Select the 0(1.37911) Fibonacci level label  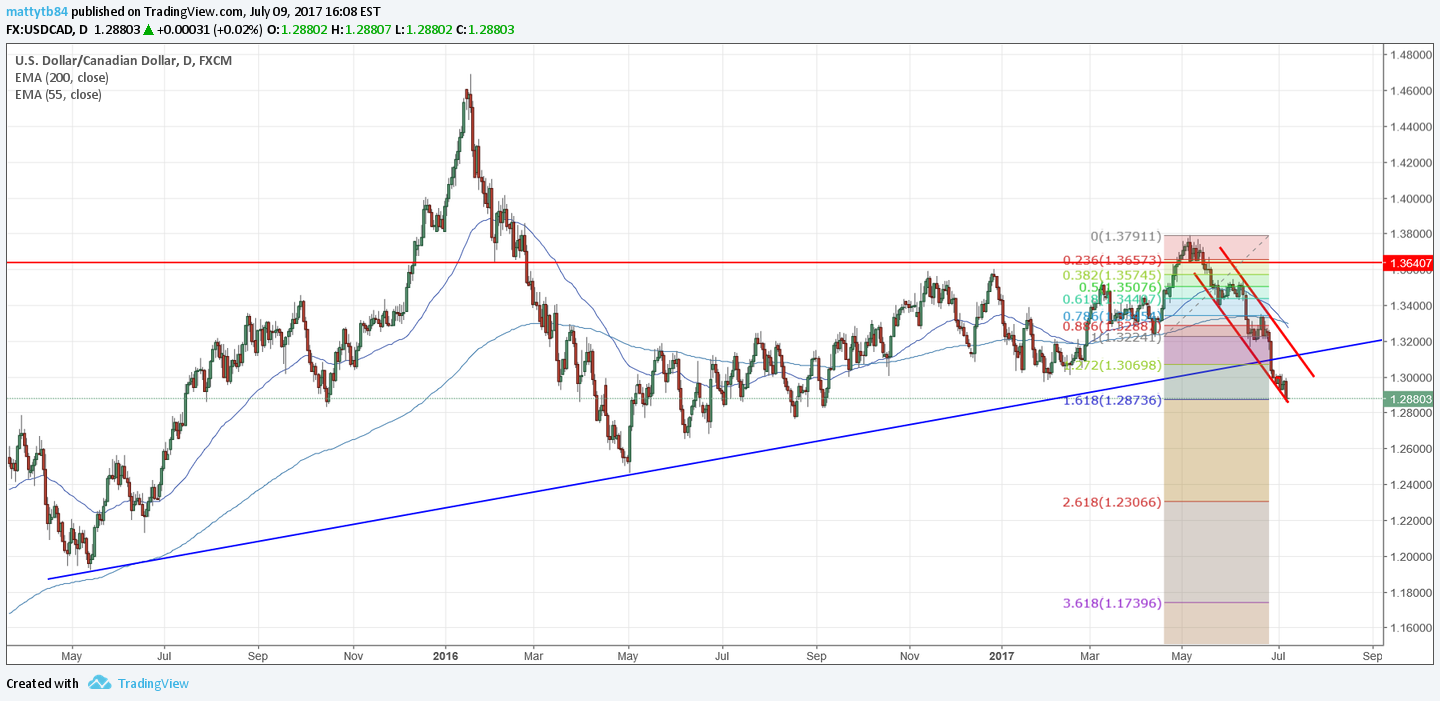(1126, 237)
